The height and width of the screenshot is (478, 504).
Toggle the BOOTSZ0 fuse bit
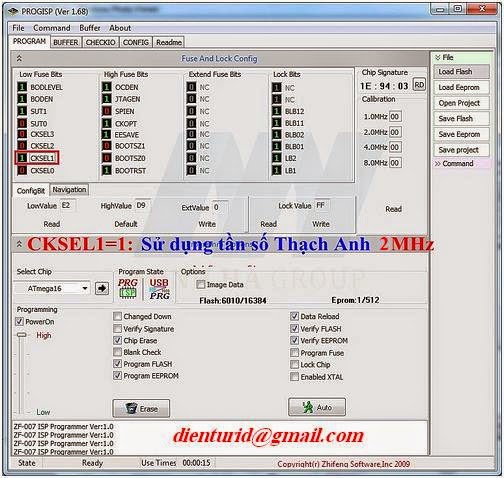coord(107,158)
